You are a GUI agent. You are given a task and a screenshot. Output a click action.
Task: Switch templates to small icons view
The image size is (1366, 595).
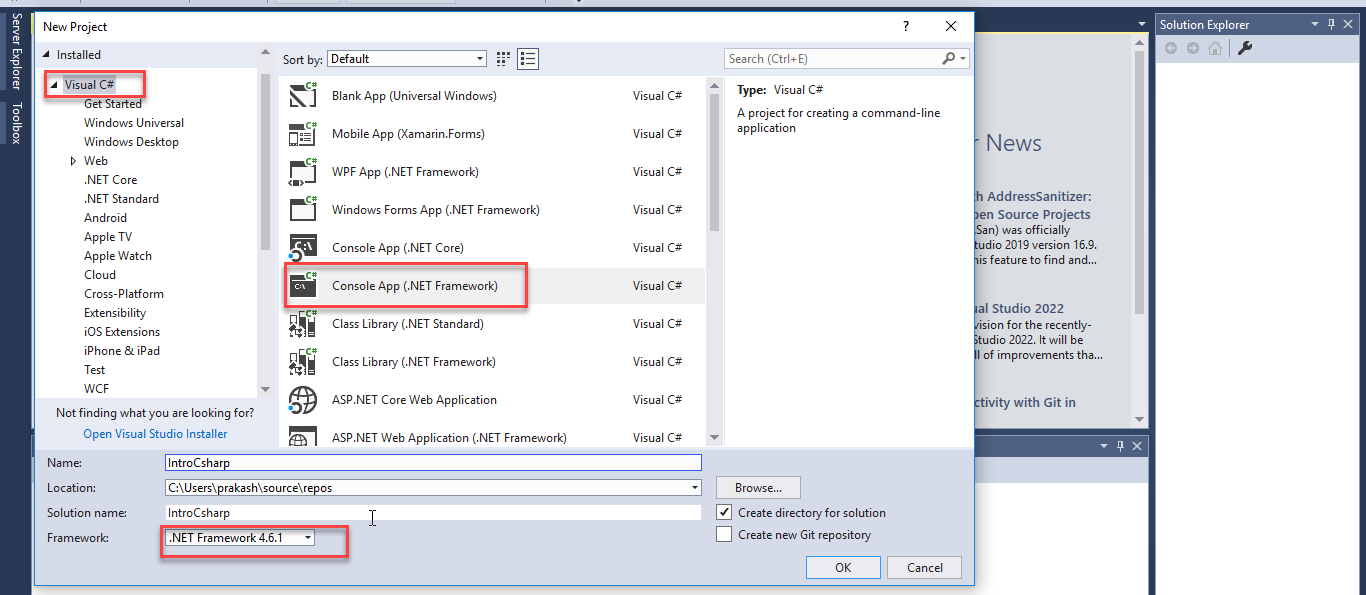(x=528, y=58)
